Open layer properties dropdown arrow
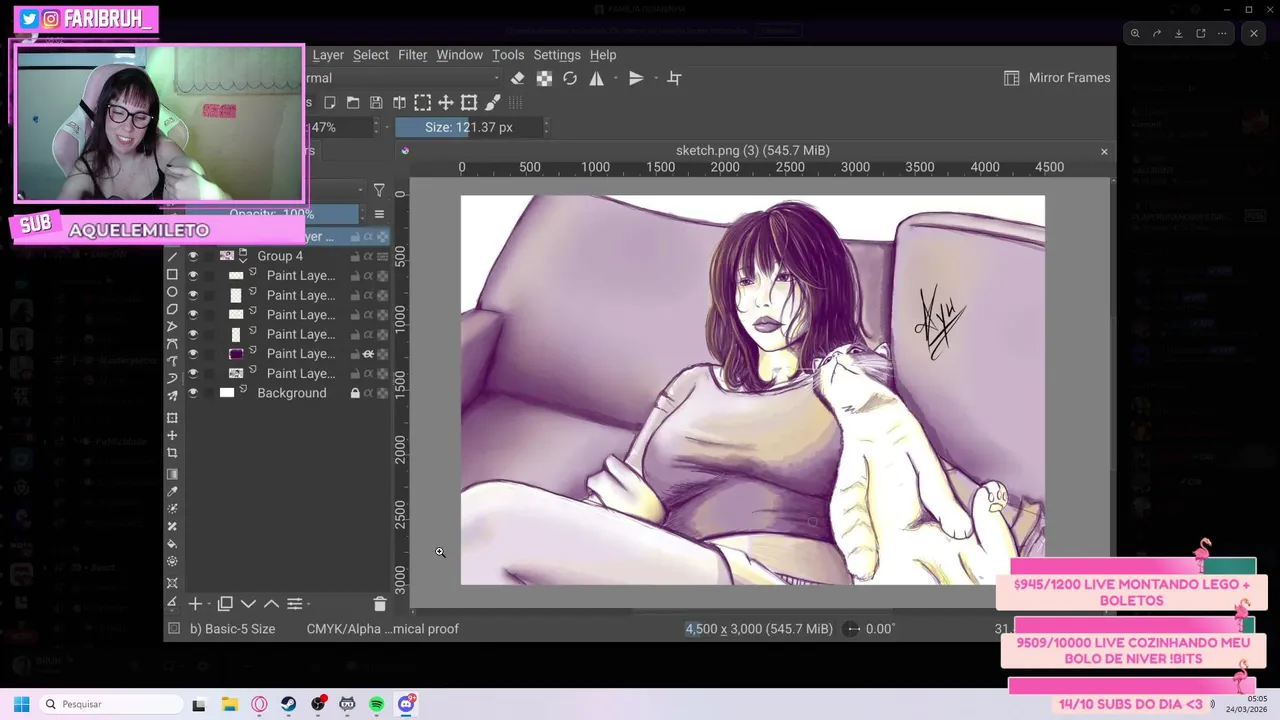 pyautogui.click(x=308, y=604)
